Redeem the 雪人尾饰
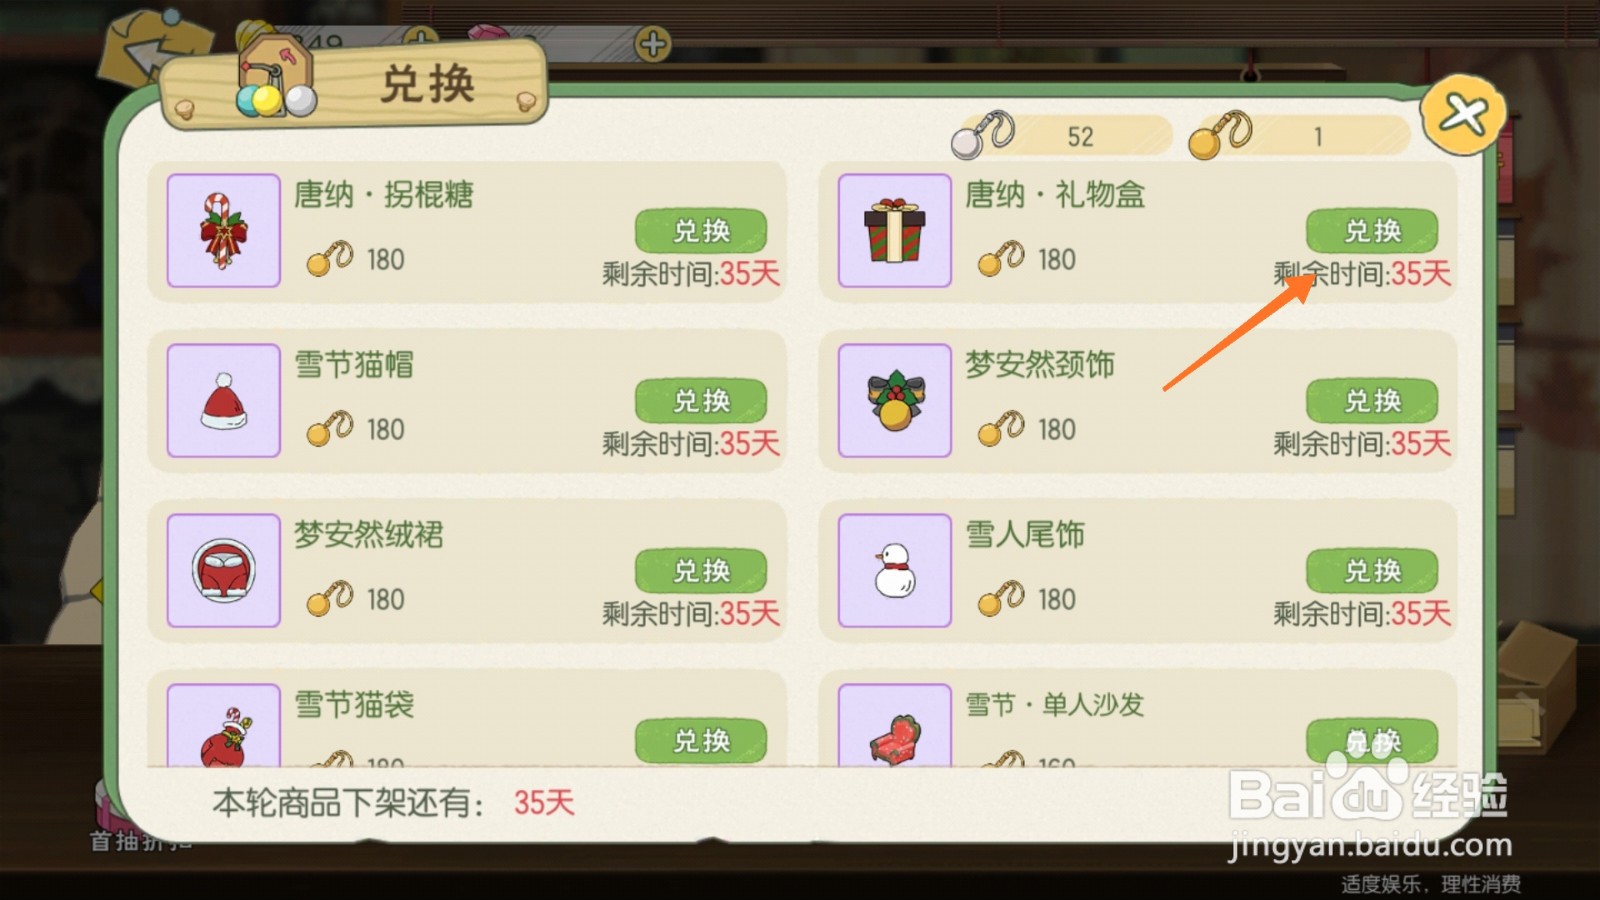This screenshot has width=1600, height=900. point(1372,571)
